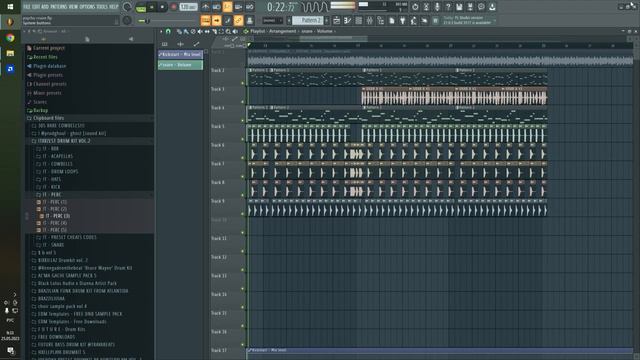Select 'Kickstart - Mix level' in picker
The width and height of the screenshot is (640, 360).
pos(180,54)
